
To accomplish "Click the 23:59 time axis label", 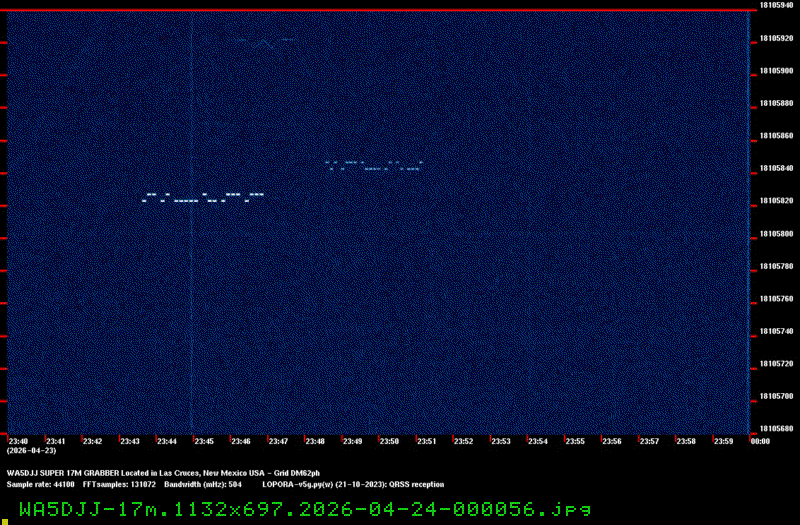I will 723,441.
